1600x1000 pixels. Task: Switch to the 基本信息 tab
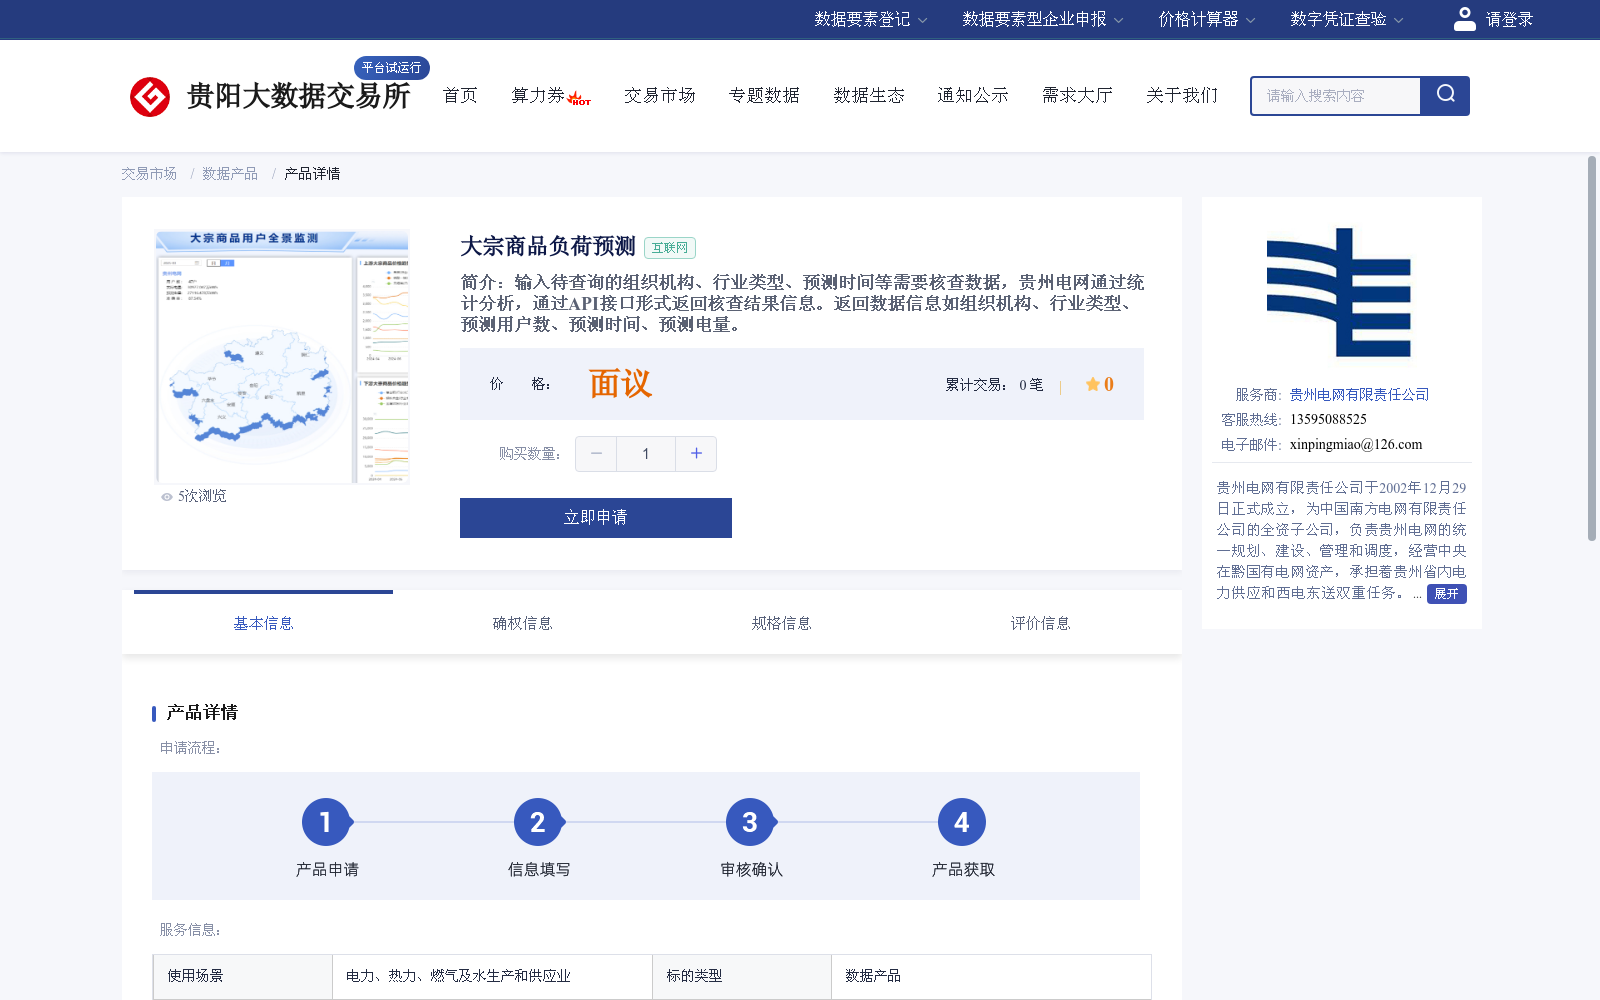(263, 623)
